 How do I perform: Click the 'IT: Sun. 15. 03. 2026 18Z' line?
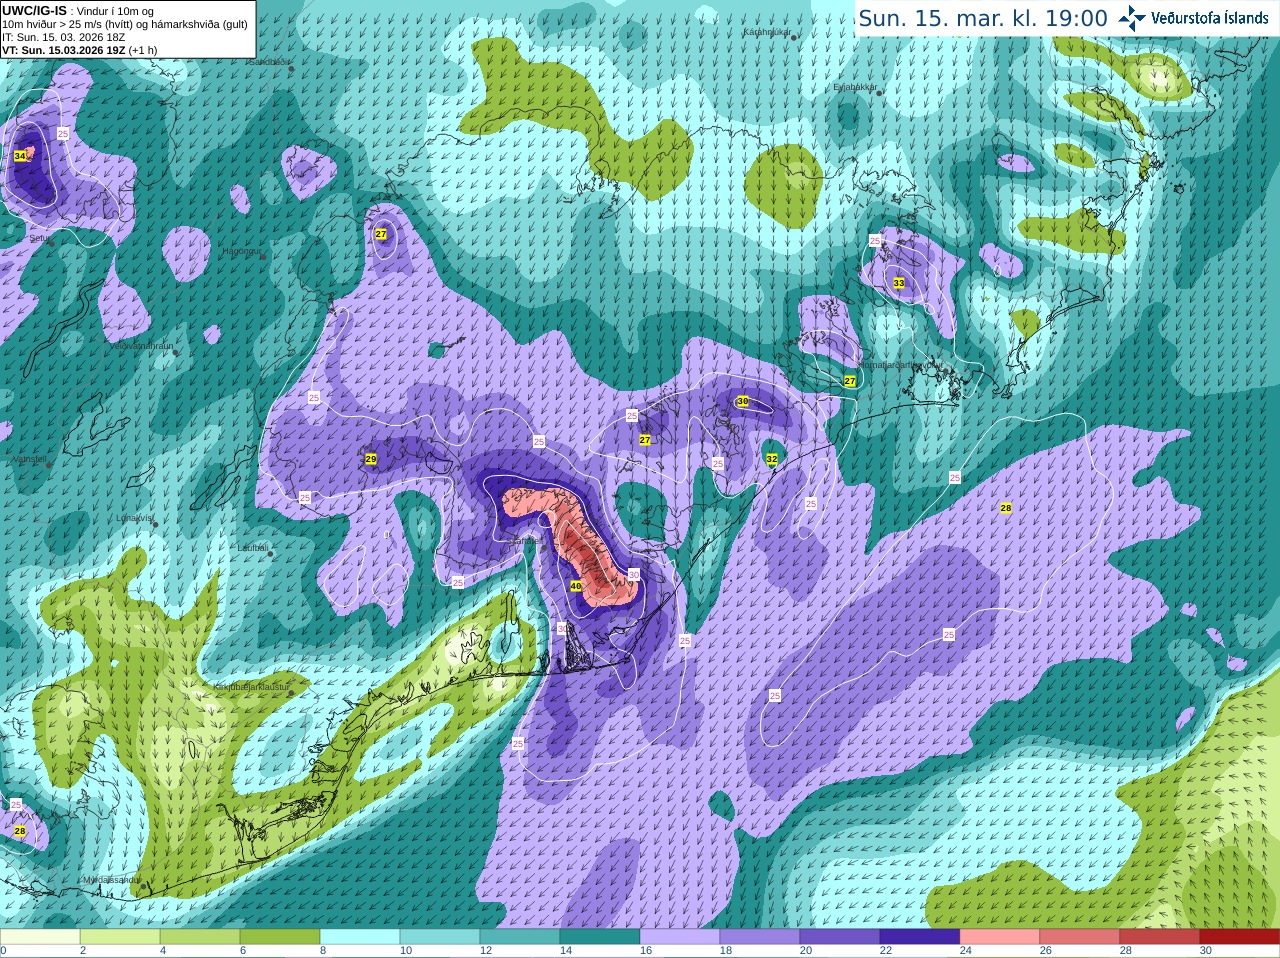point(63,37)
